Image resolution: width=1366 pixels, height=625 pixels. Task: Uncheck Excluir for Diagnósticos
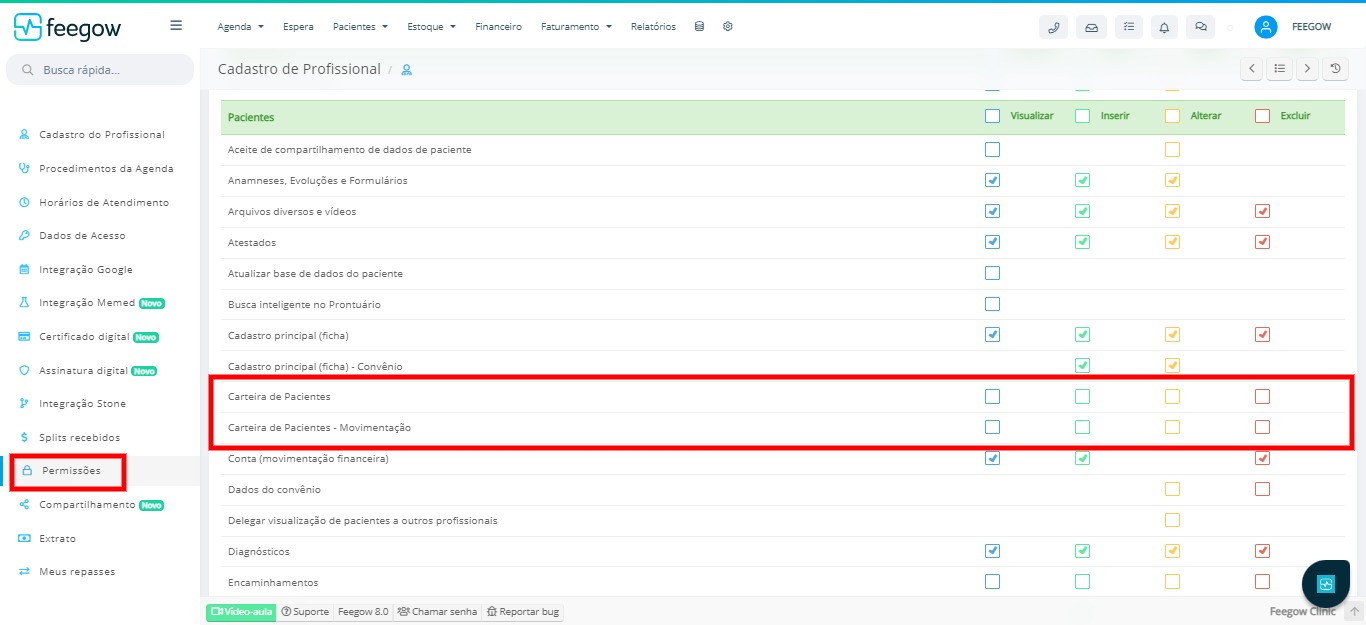click(1262, 551)
